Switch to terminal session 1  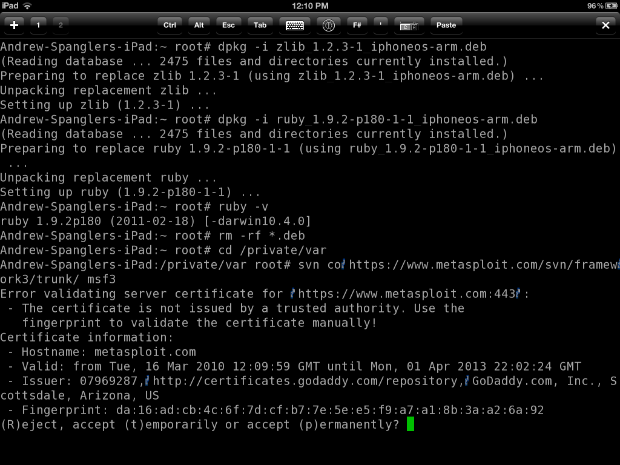point(39,24)
